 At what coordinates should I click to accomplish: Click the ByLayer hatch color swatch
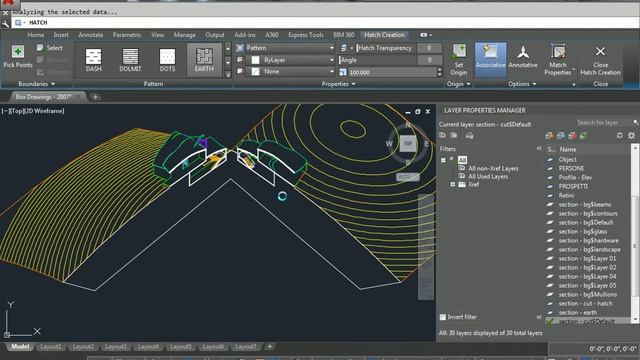coord(256,60)
